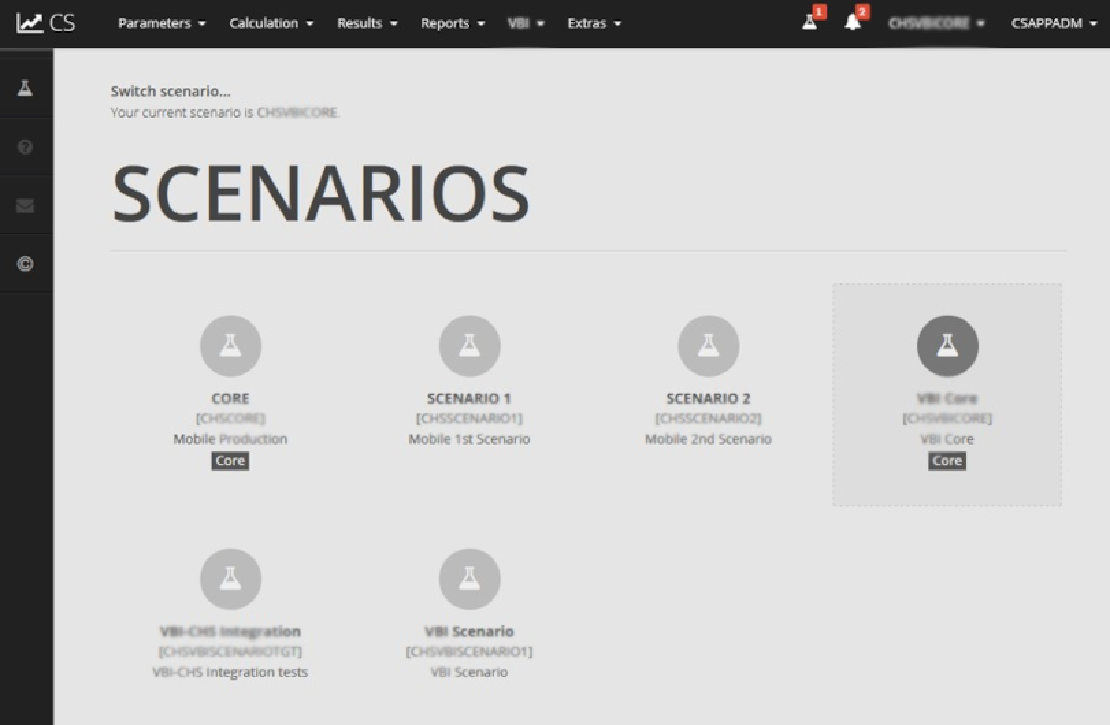The image size is (1110, 725).
Task: Open the help question mark sidebar icon
Action: pos(26,147)
